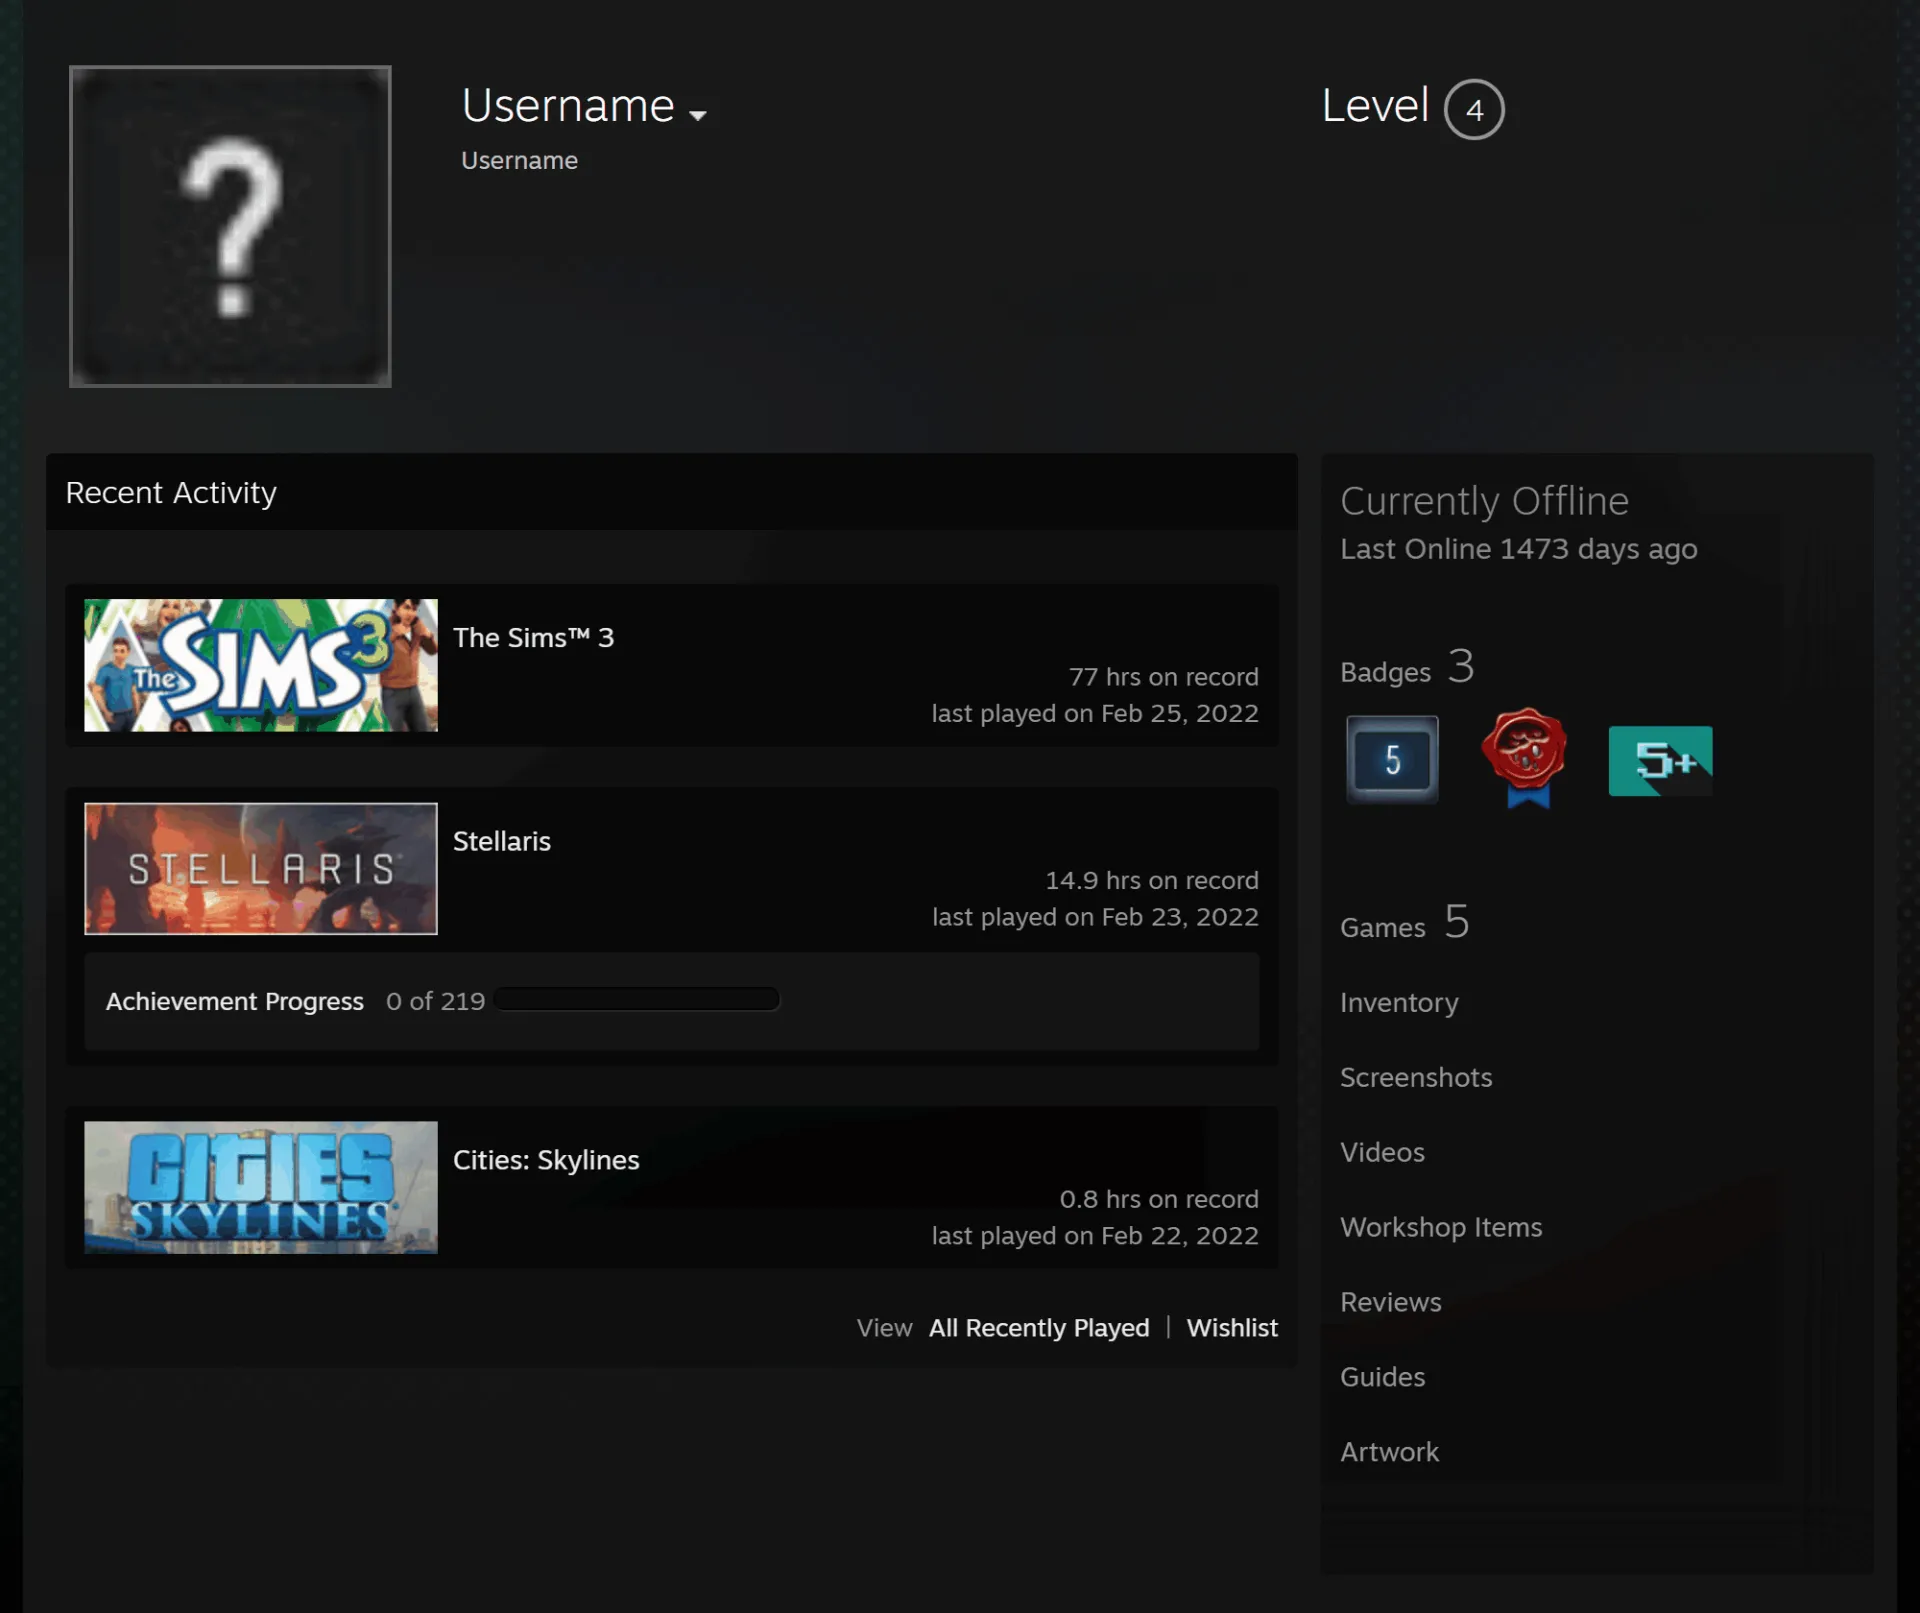Viewport: 1920px width, 1613px height.
Task: Click the Level 4 circle icon
Action: pos(1474,109)
